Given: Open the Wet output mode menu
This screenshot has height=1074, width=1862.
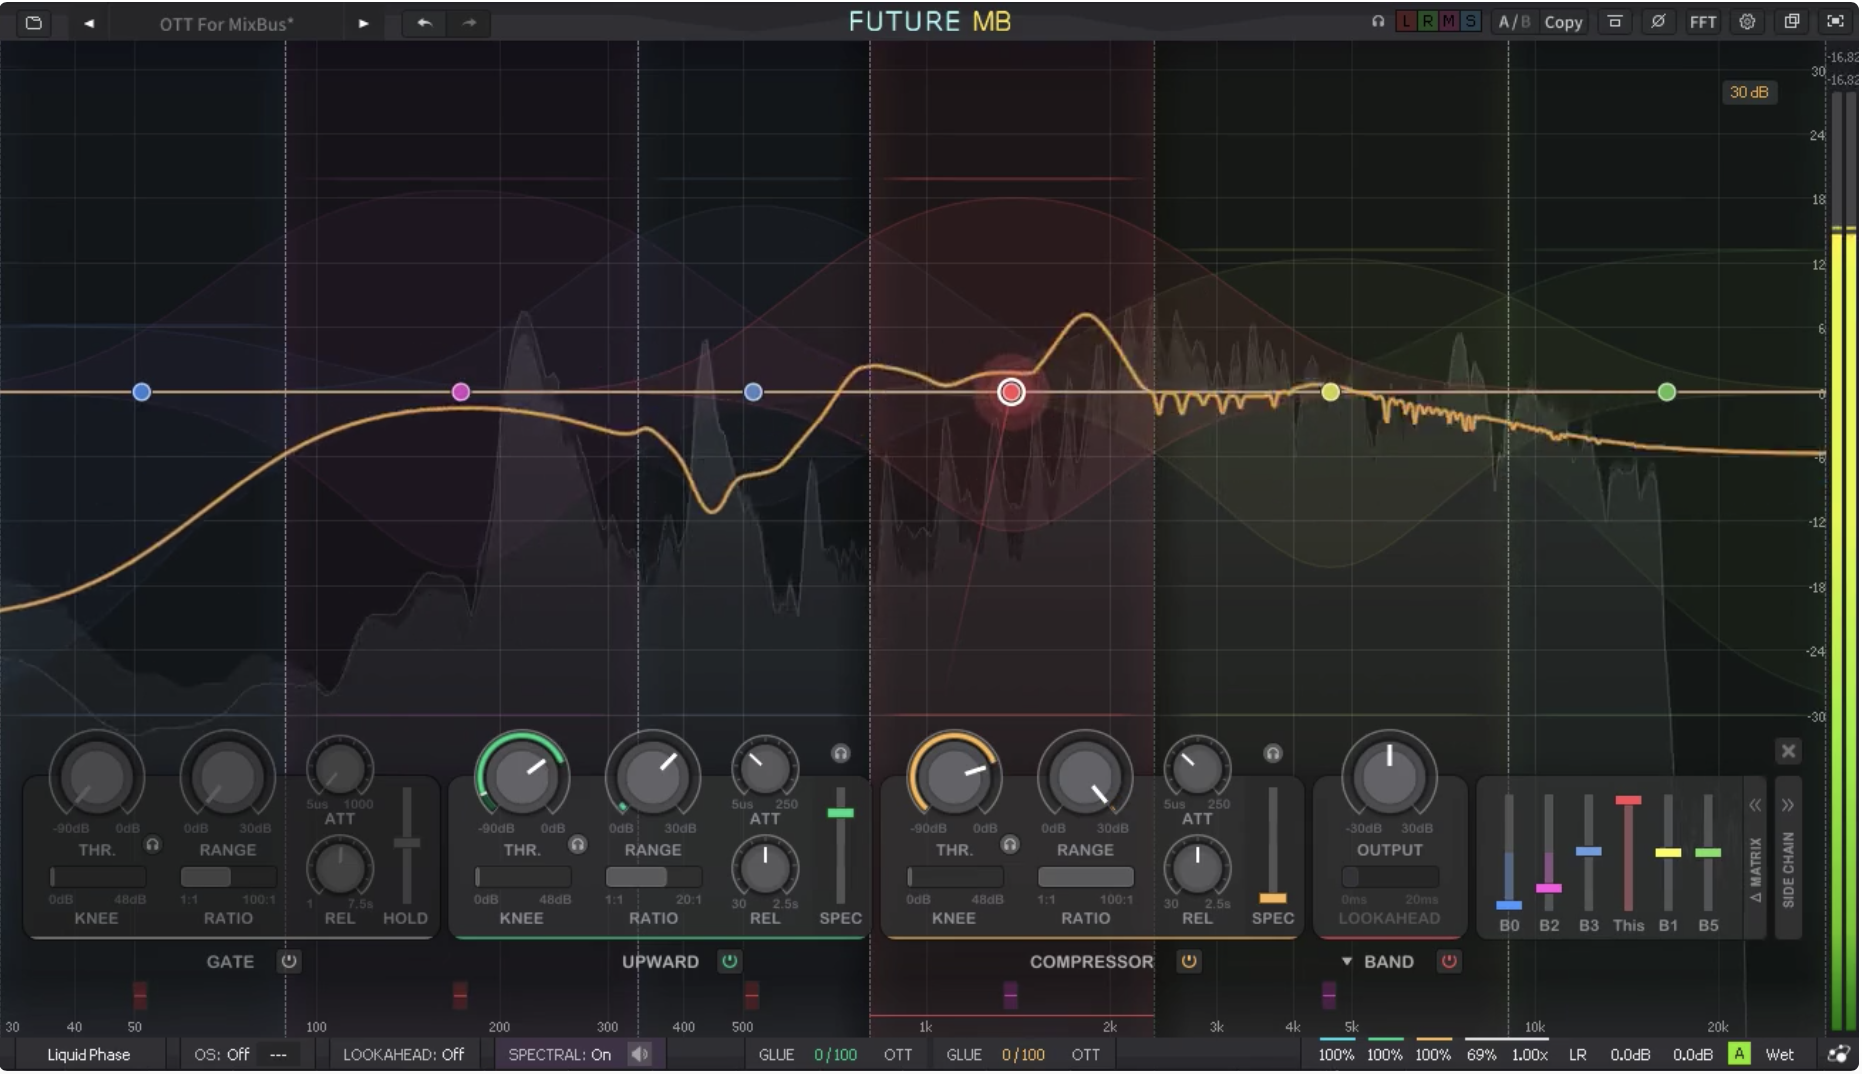Looking at the screenshot, I should (1779, 1055).
